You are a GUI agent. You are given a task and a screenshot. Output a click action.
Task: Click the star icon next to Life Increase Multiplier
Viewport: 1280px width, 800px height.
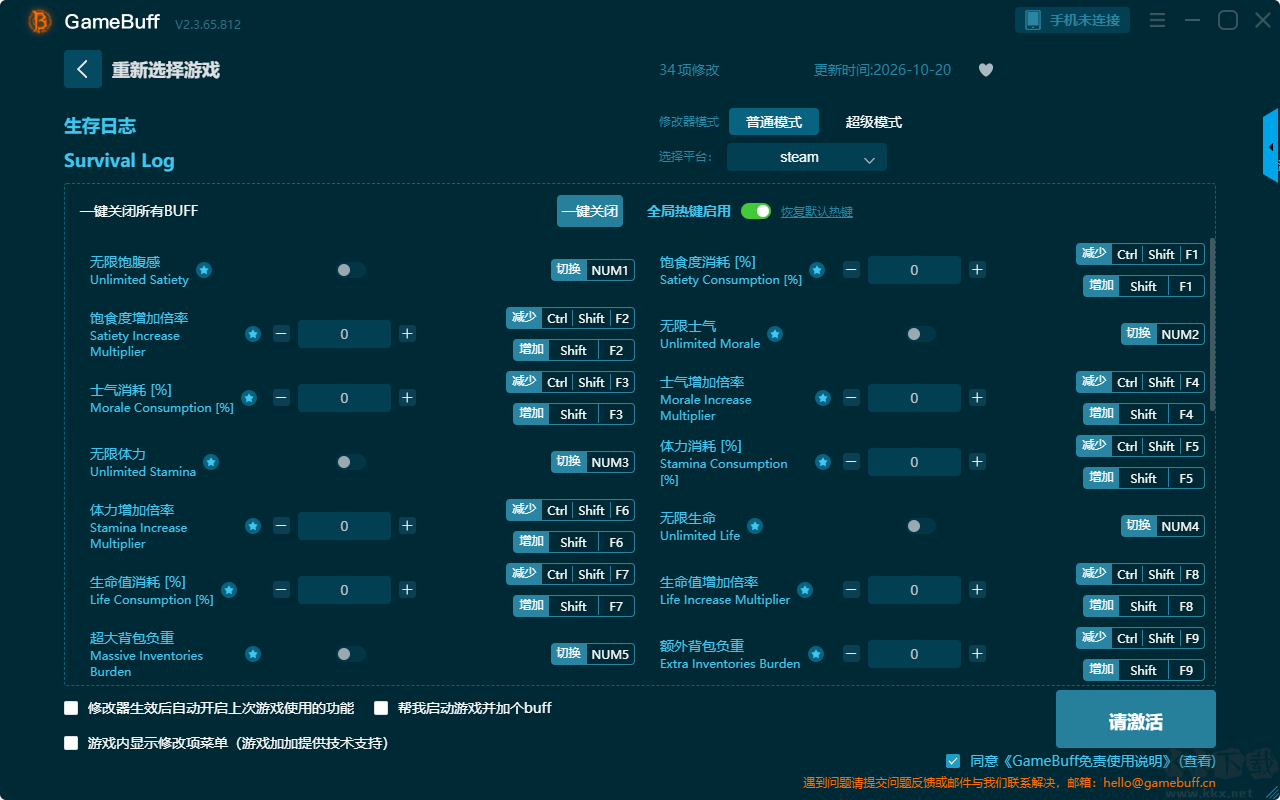coord(805,590)
